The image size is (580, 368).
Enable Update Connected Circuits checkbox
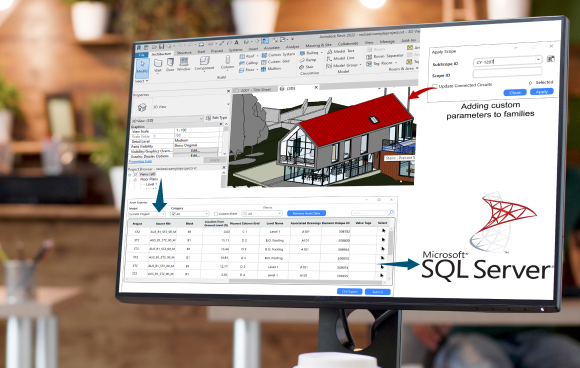coord(435,86)
